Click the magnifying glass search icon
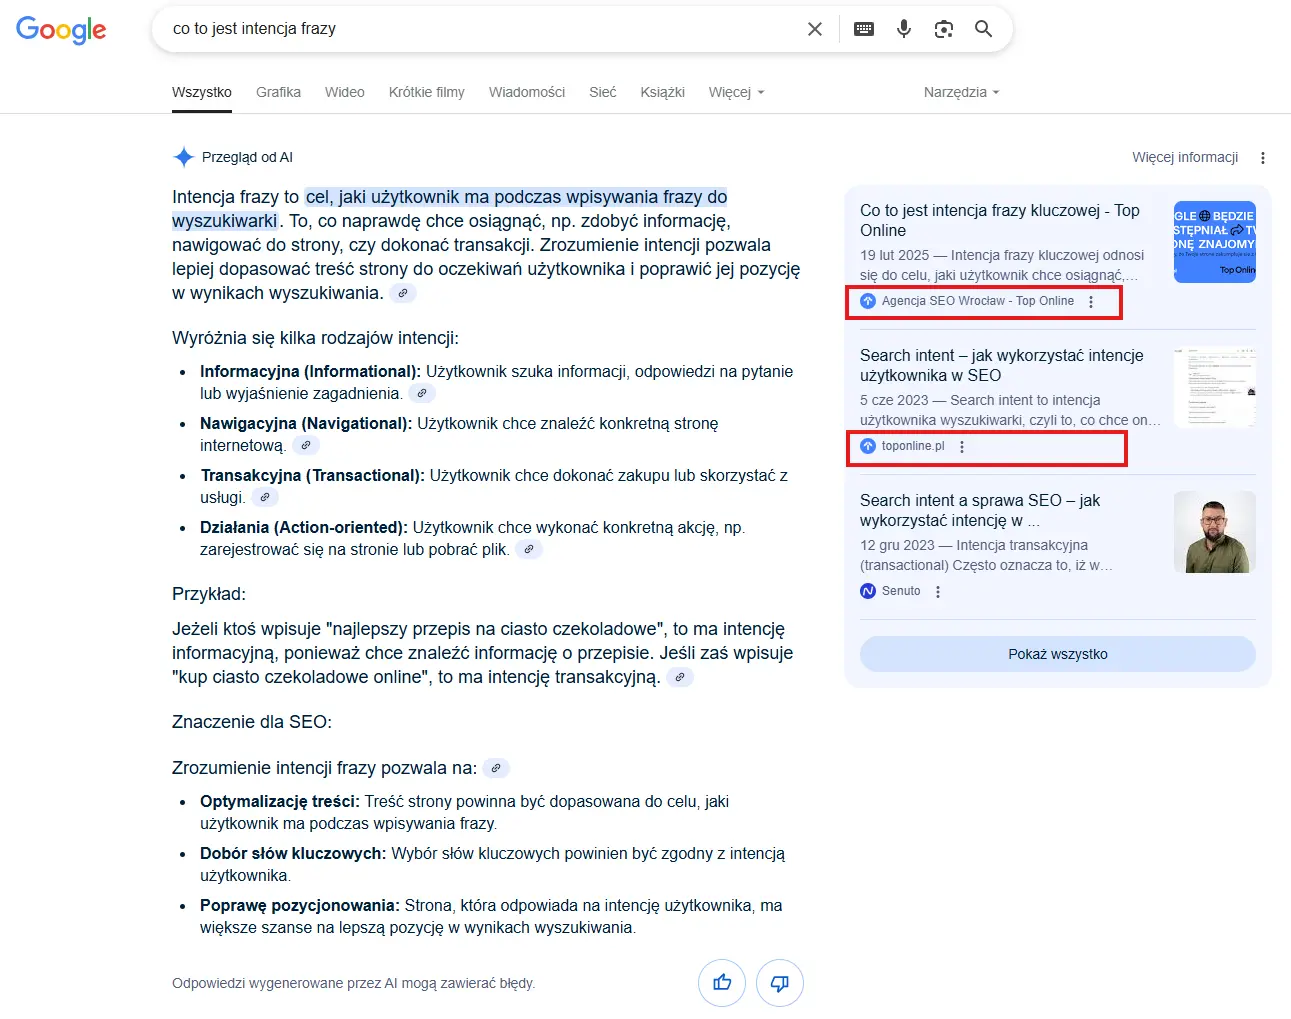Image resolution: width=1291 pixels, height=1019 pixels. click(x=984, y=29)
